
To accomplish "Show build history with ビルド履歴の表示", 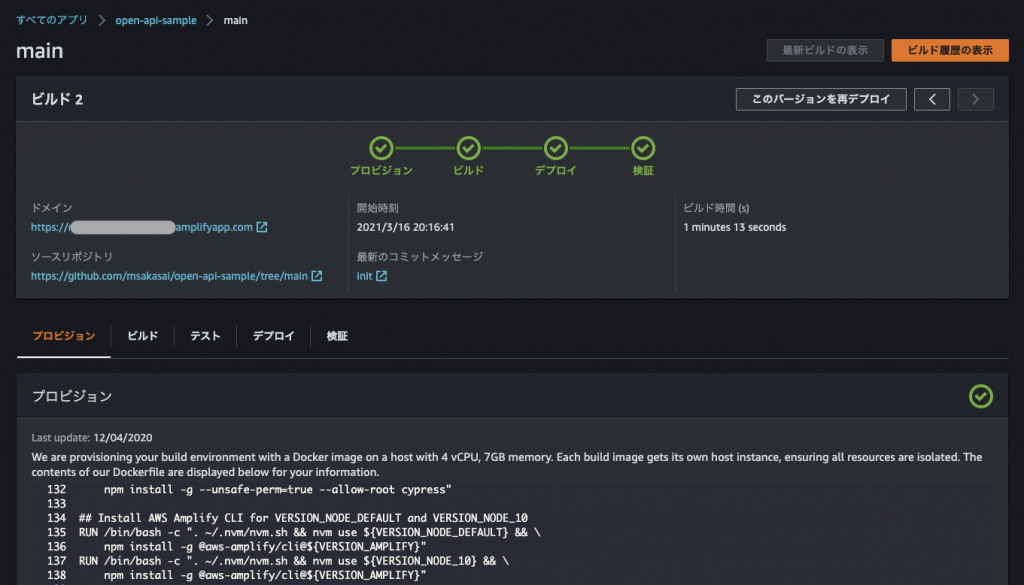I will [x=950, y=50].
